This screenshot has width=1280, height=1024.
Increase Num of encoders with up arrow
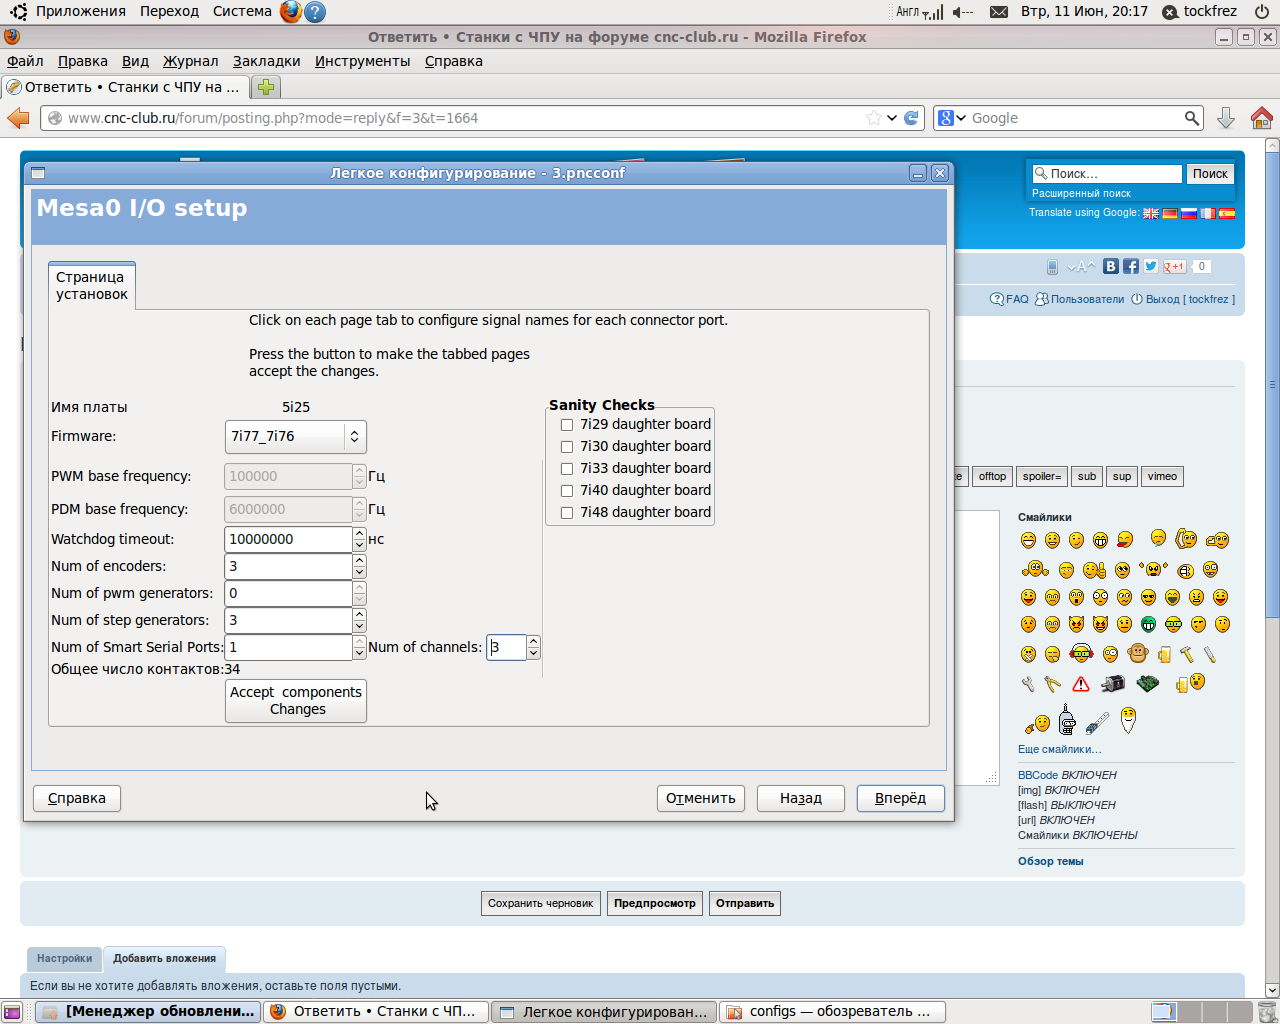pos(359,560)
